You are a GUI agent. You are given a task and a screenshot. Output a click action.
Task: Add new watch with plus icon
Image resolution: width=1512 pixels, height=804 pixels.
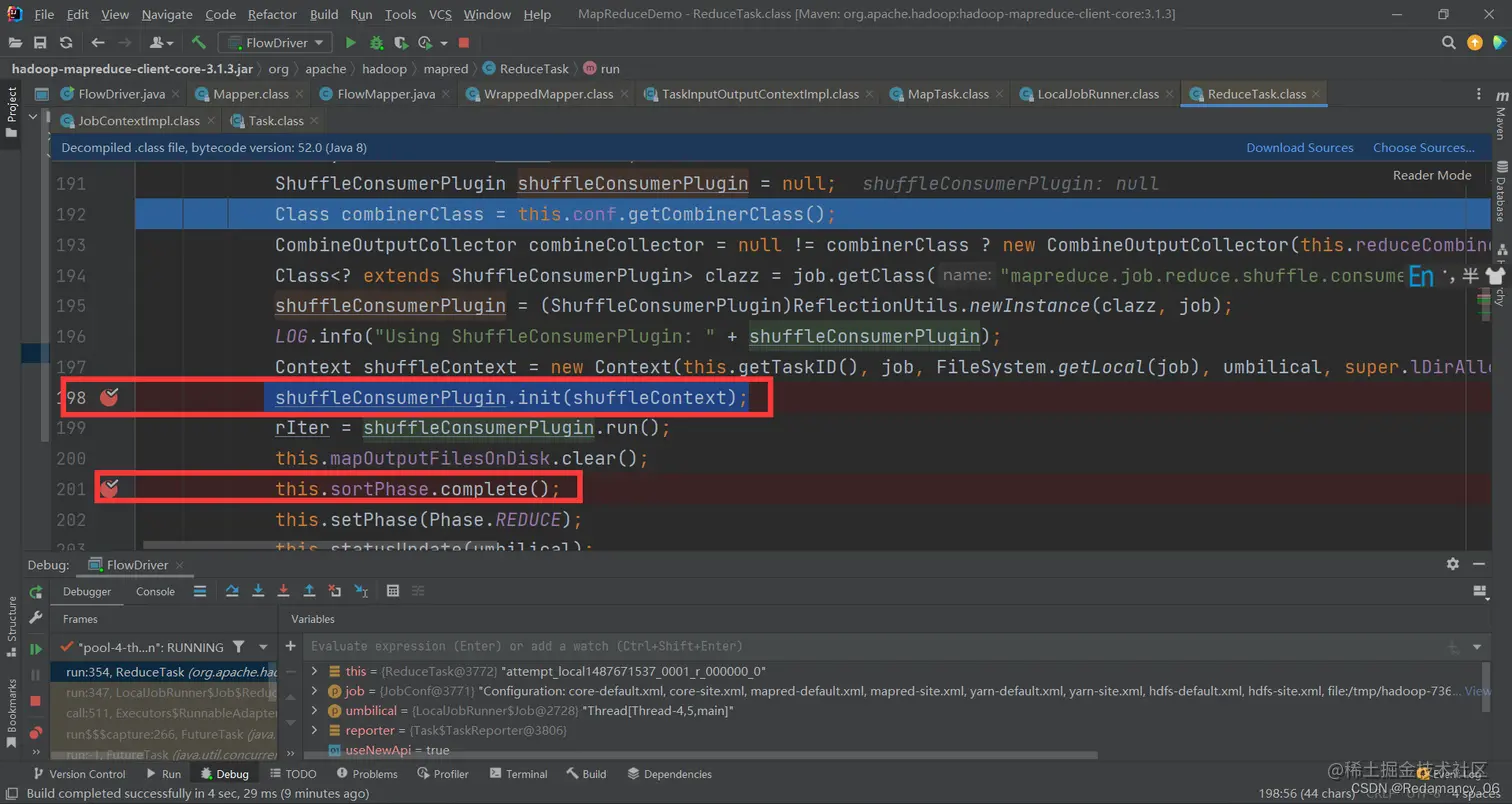(291, 646)
